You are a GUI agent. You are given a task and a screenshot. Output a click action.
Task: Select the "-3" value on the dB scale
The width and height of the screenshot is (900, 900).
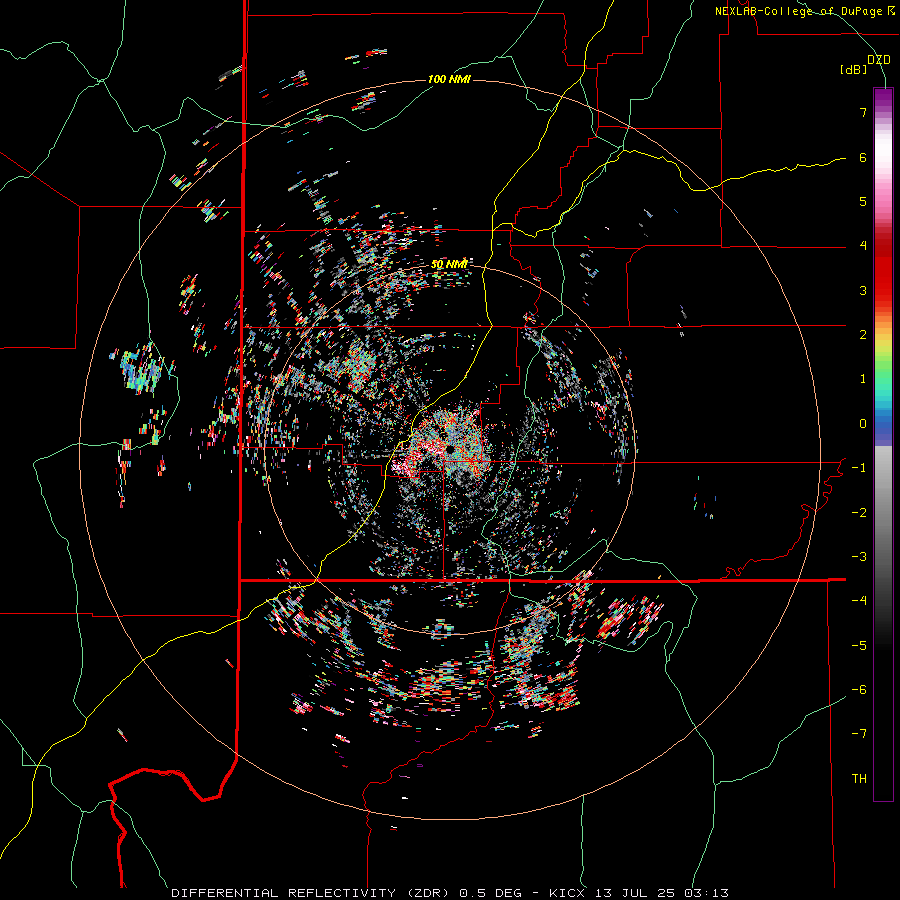click(x=859, y=557)
